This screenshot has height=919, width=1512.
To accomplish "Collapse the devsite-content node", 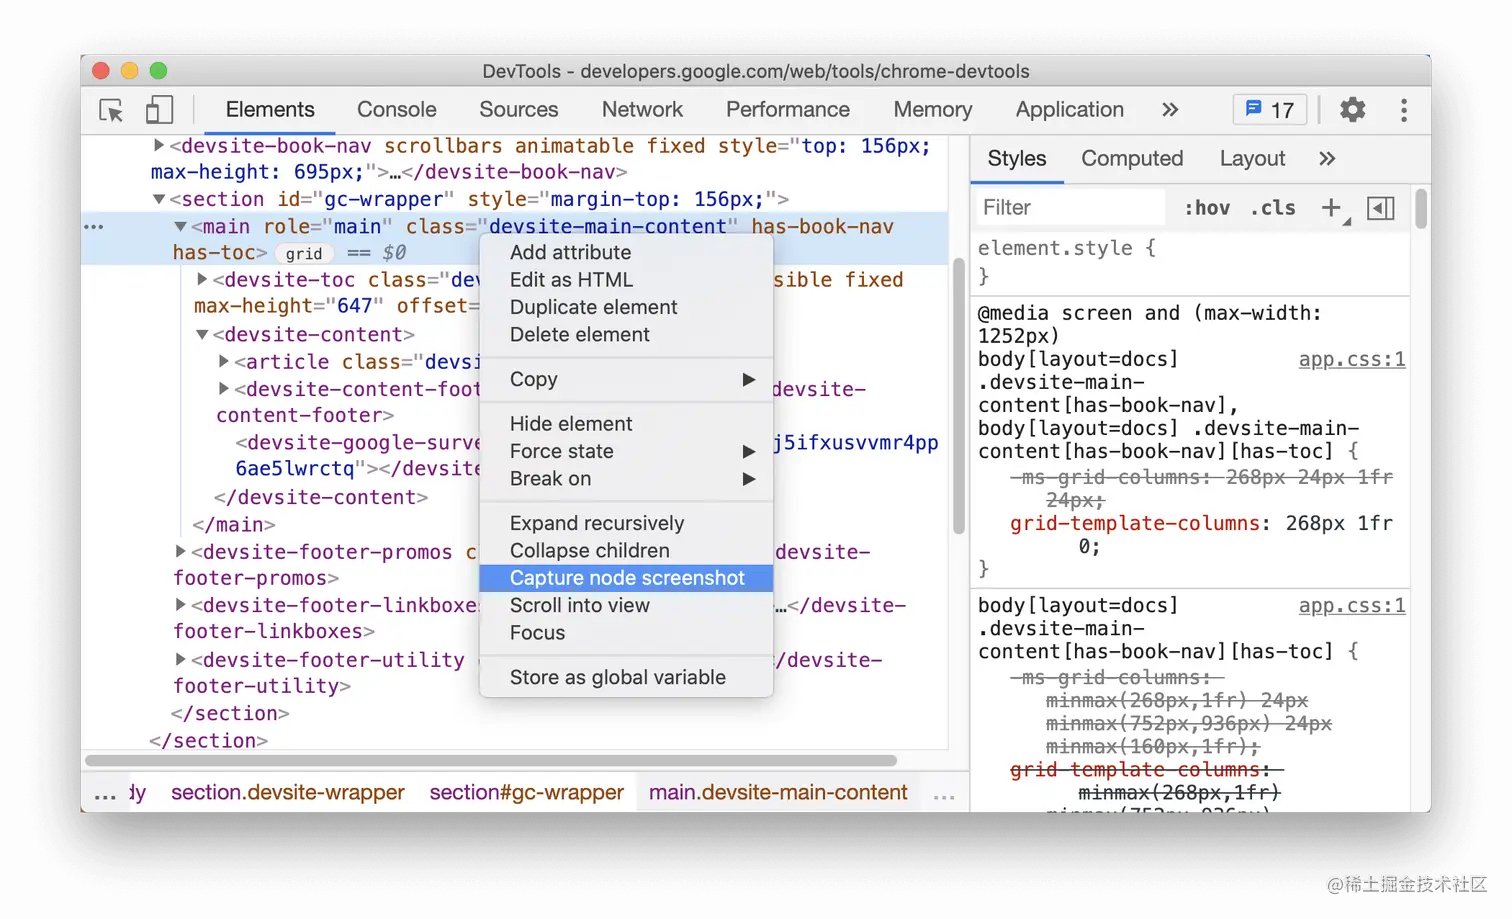I will (202, 334).
